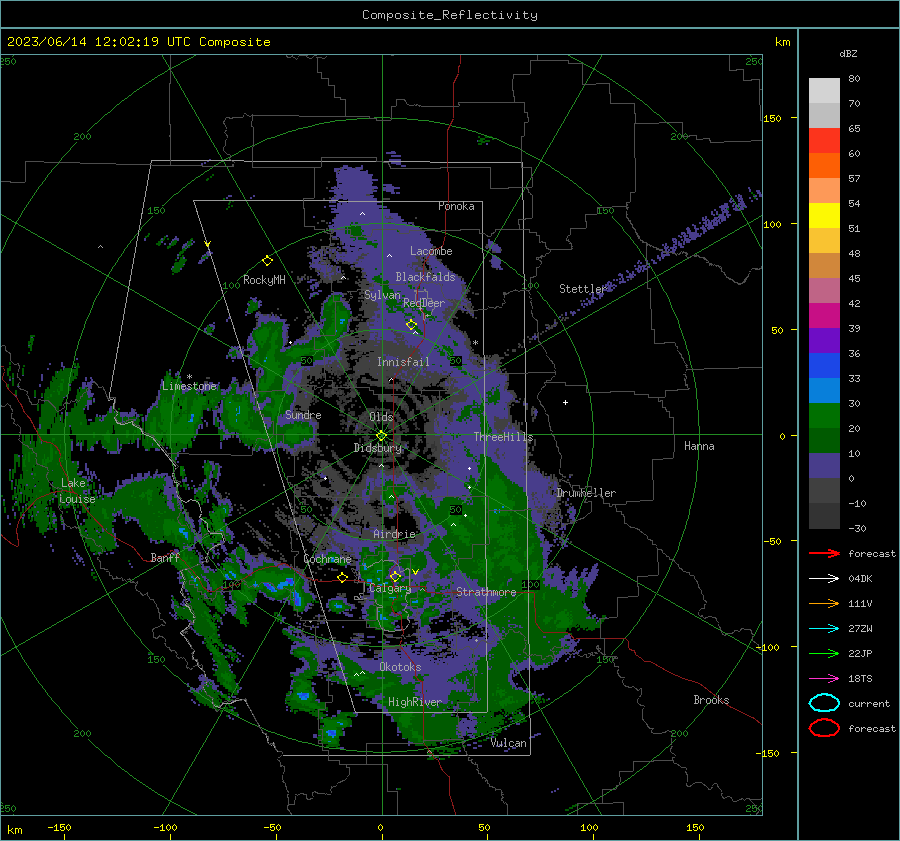This screenshot has height=841, width=900.
Task: Select the purple 10 dBZ color swatch
Action: (824, 465)
